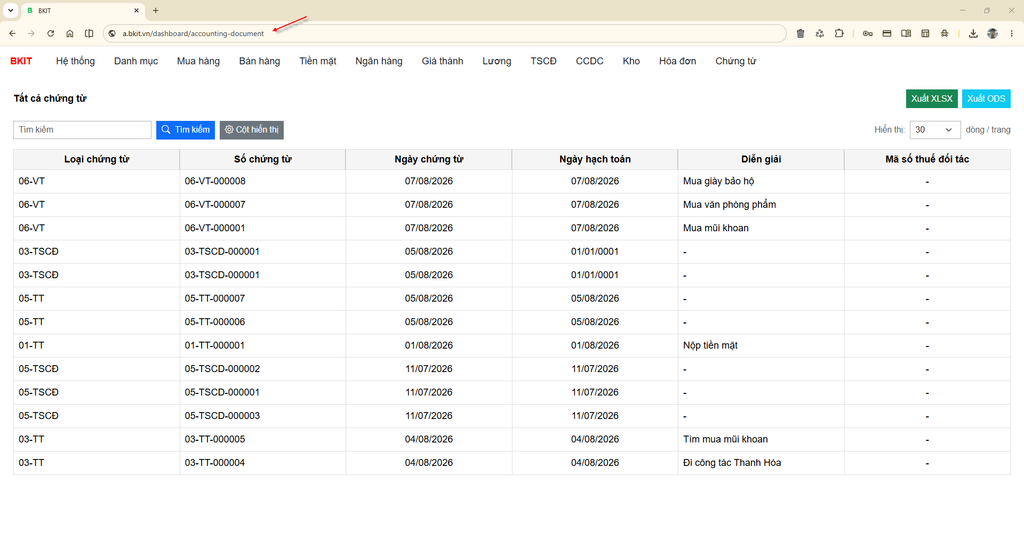Click the forward navigation arrow
1024x550 pixels.
tap(31, 33)
